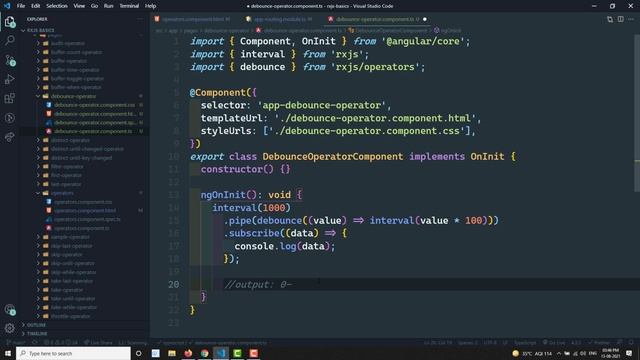The image size is (640, 360).
Task: Collapse the operators folder
Action: pos(62,193)
